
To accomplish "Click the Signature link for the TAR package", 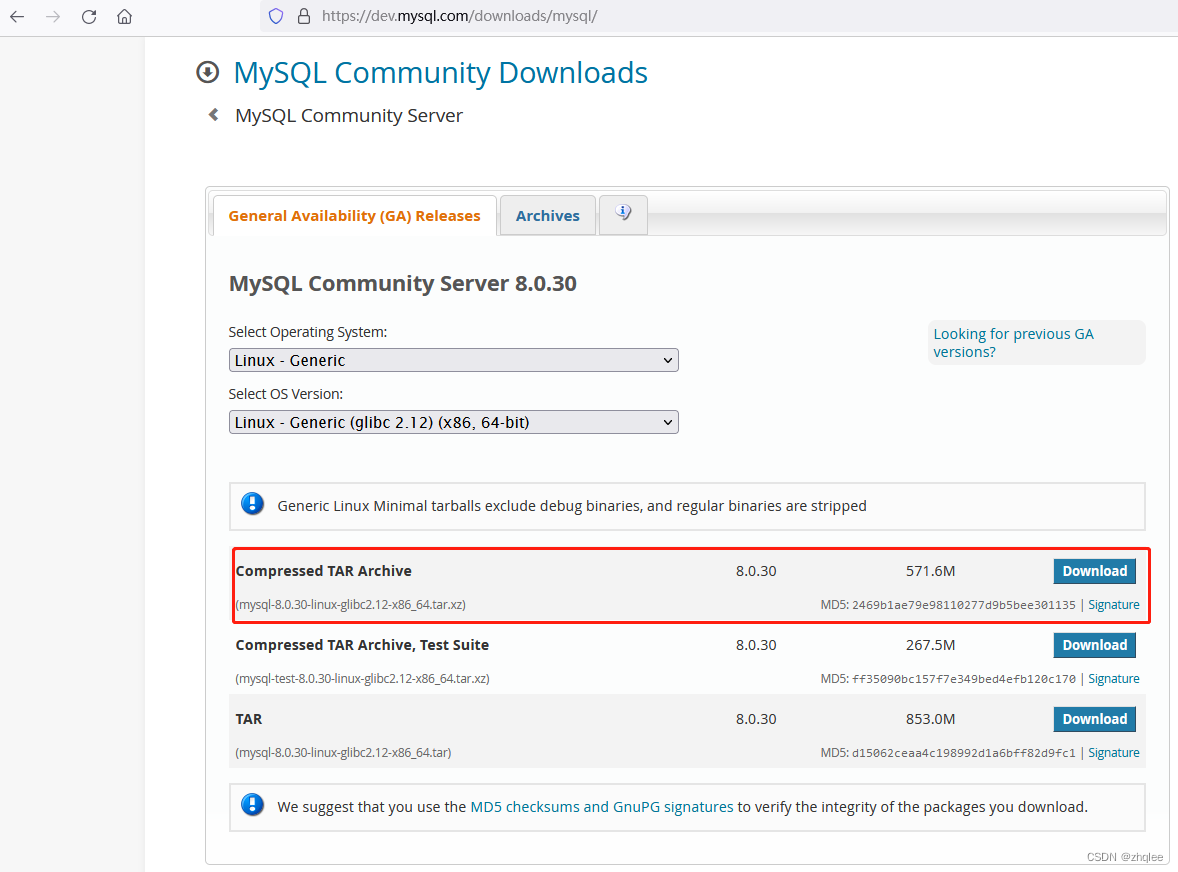I will pos(1113,752).
